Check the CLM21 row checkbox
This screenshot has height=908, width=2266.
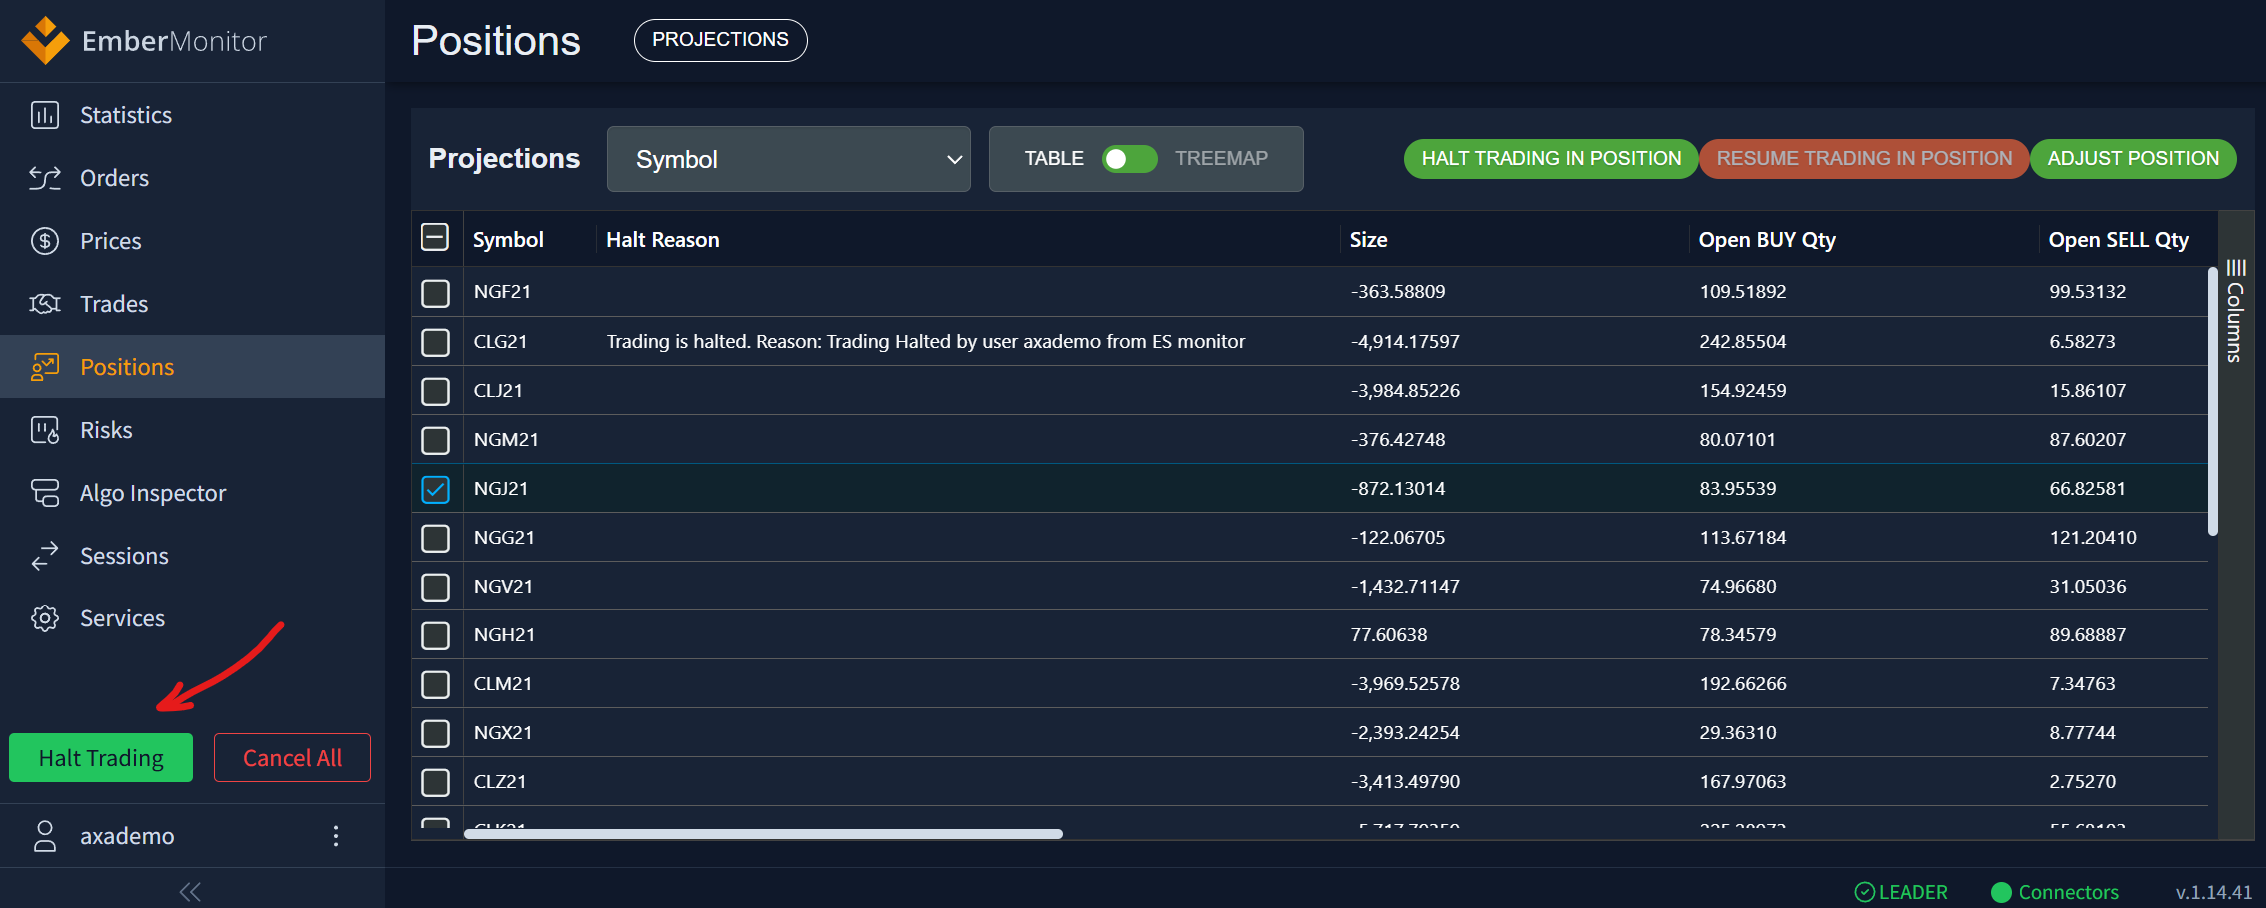435,684
